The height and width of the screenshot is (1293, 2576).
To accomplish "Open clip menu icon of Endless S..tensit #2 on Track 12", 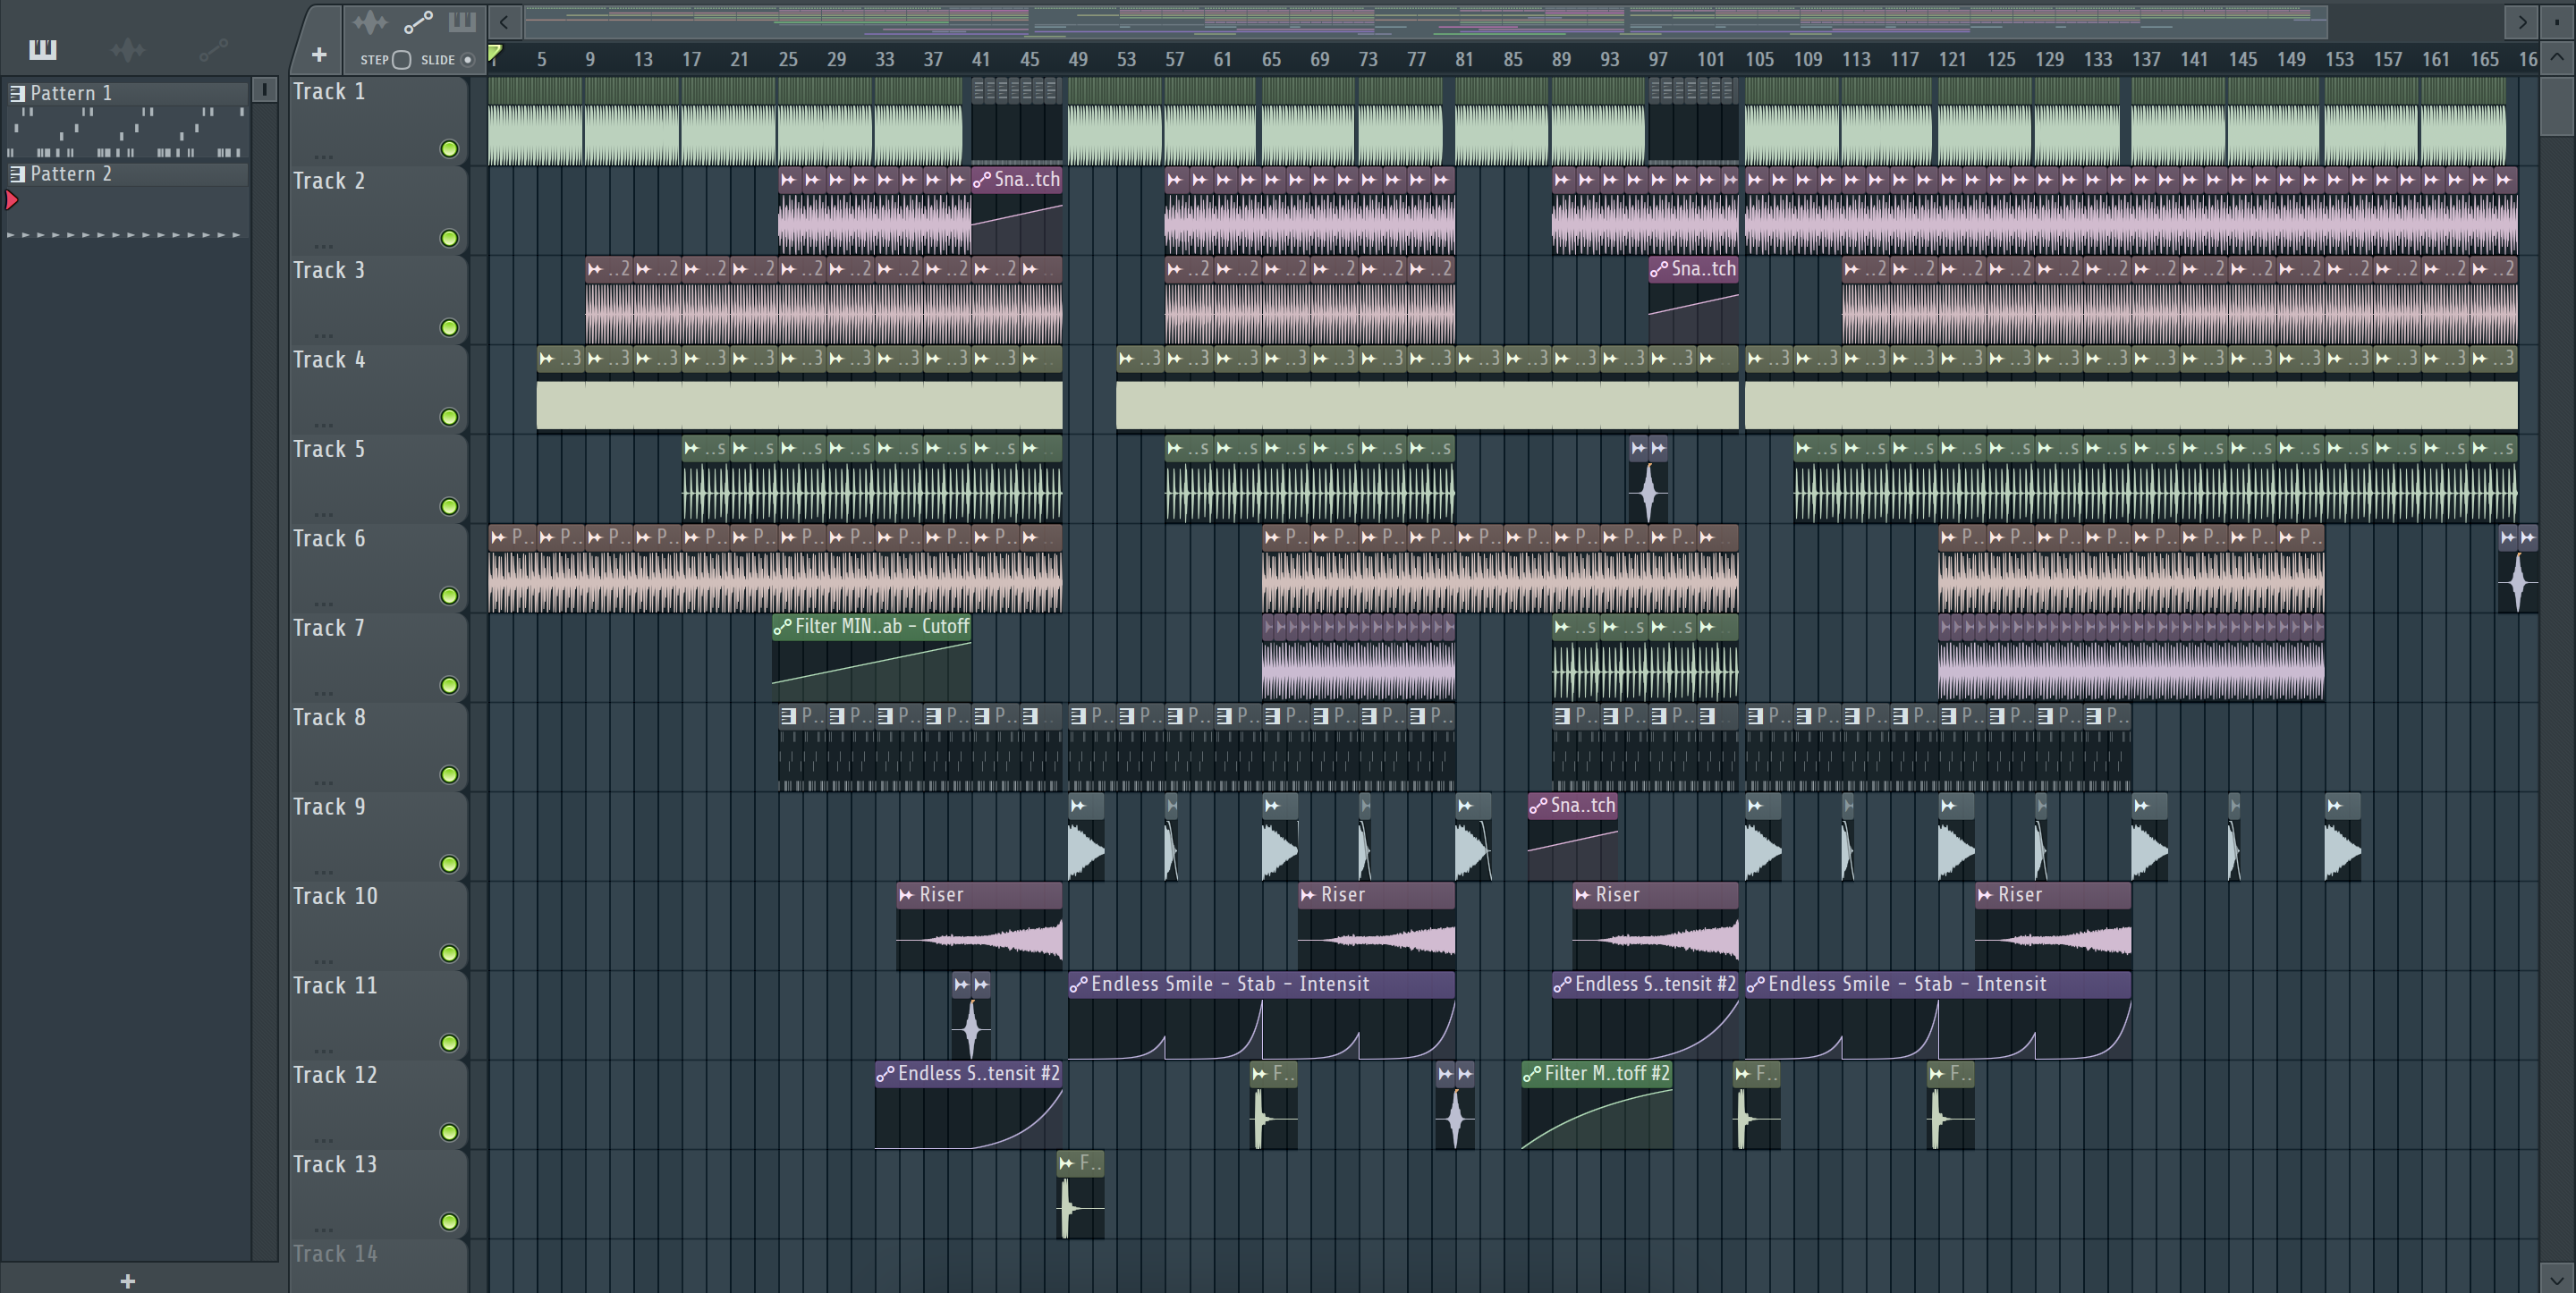I will (x=885, y=1074).
